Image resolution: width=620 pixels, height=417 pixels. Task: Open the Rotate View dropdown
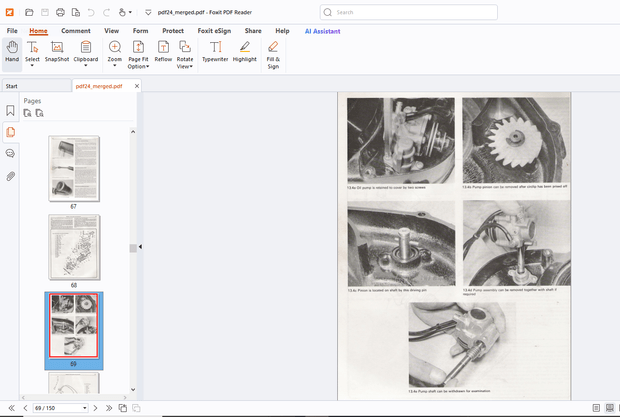tap(185, 62)
